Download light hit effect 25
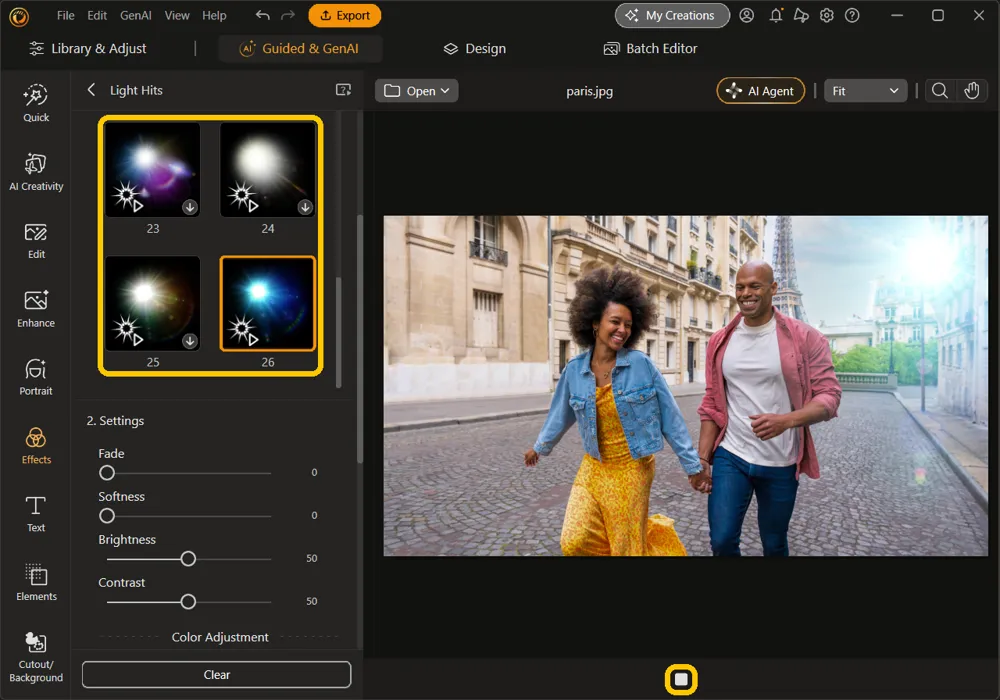1000x700 pixels. (190, 341)
